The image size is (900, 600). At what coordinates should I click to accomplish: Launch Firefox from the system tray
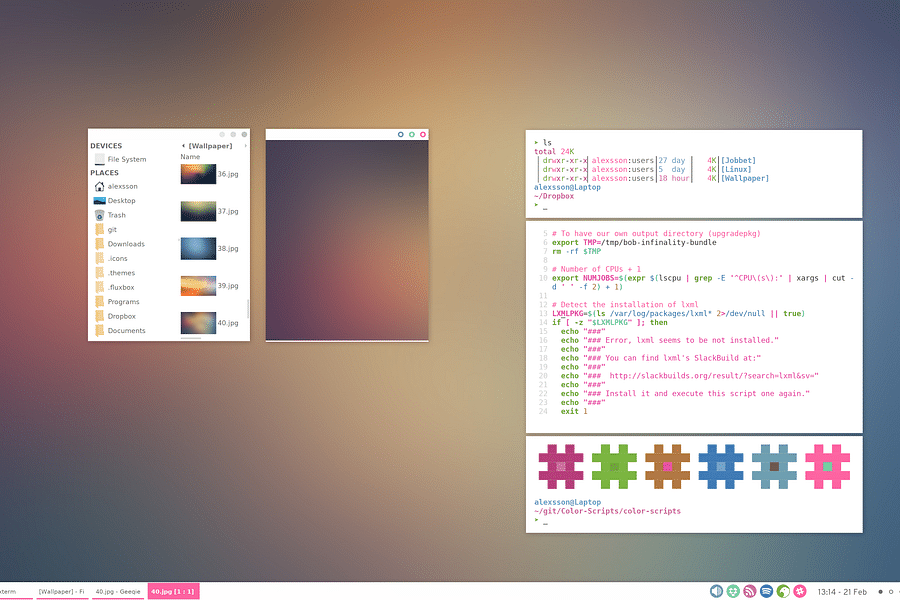click(x=783, y=590)
